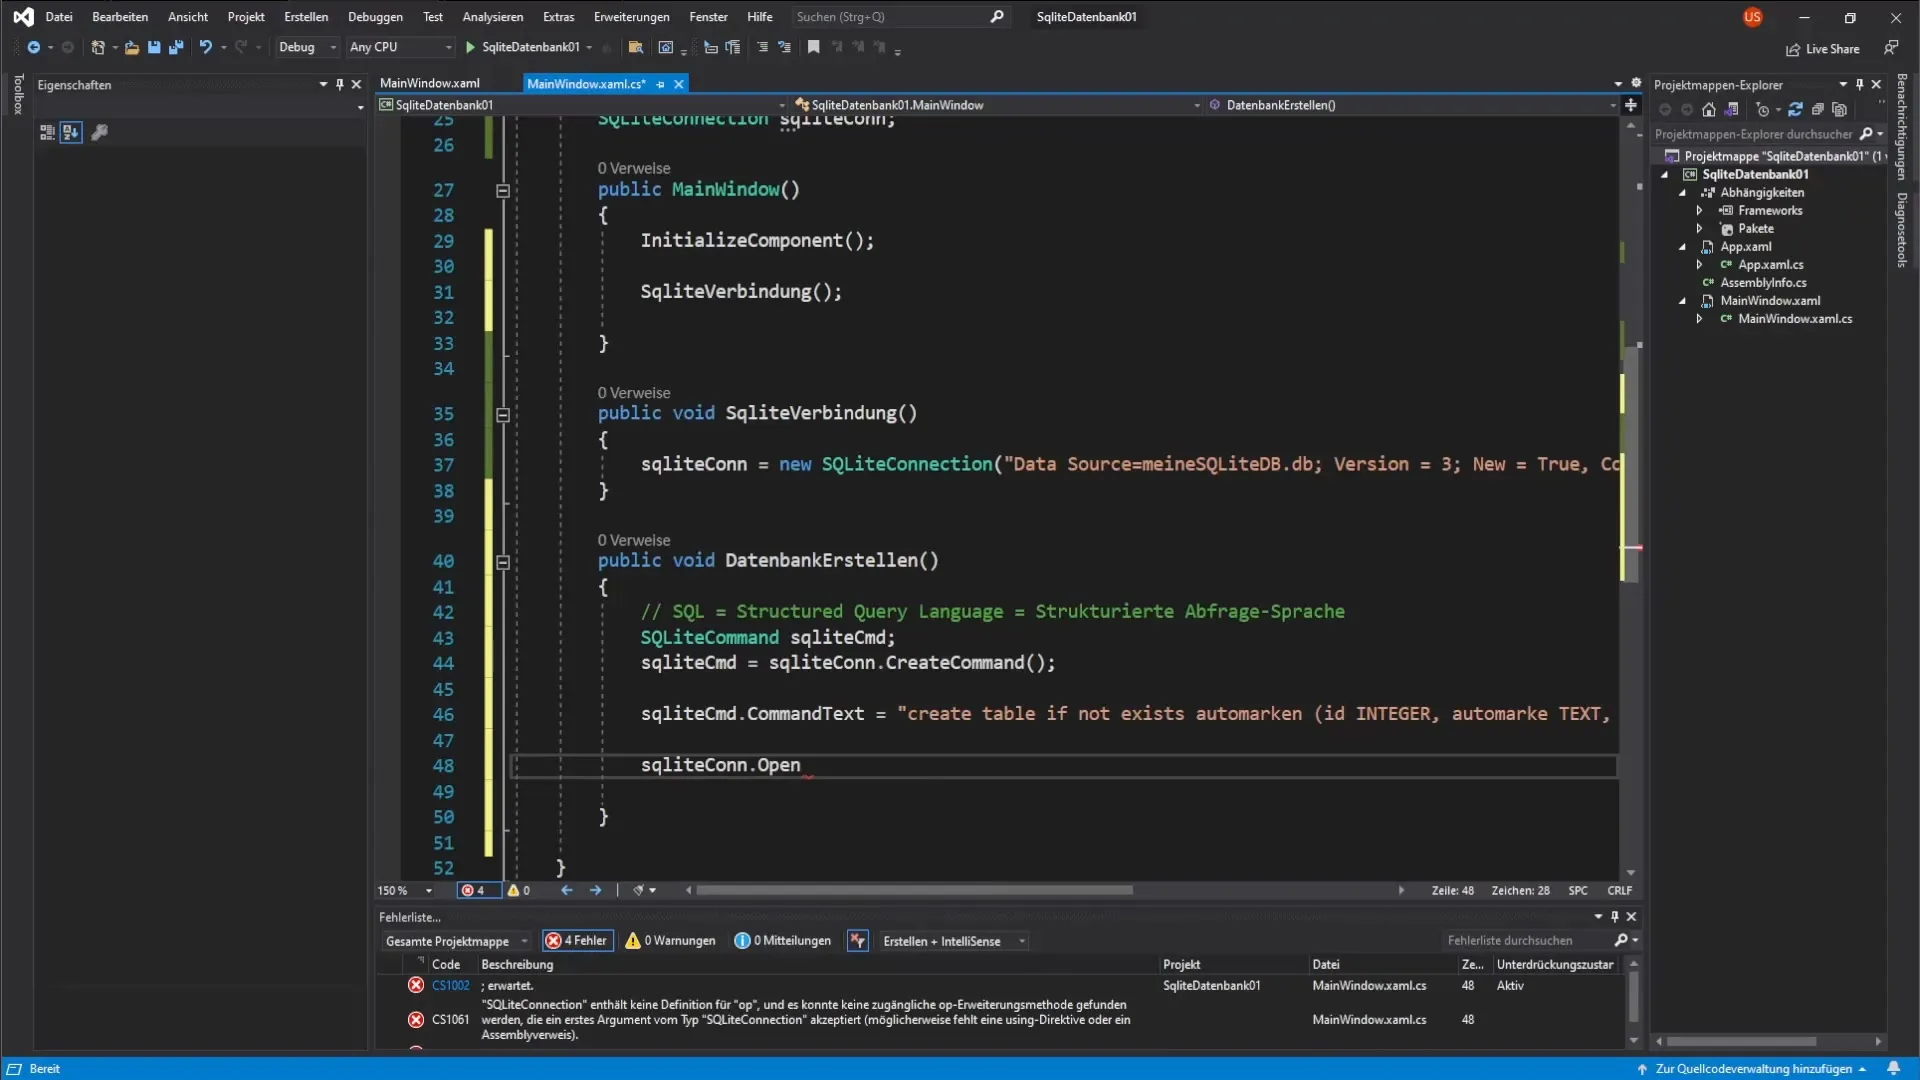This screenshot has height=1080, width=1920.
Task: Open the Debuggen menu
Action: click(375, 17)
